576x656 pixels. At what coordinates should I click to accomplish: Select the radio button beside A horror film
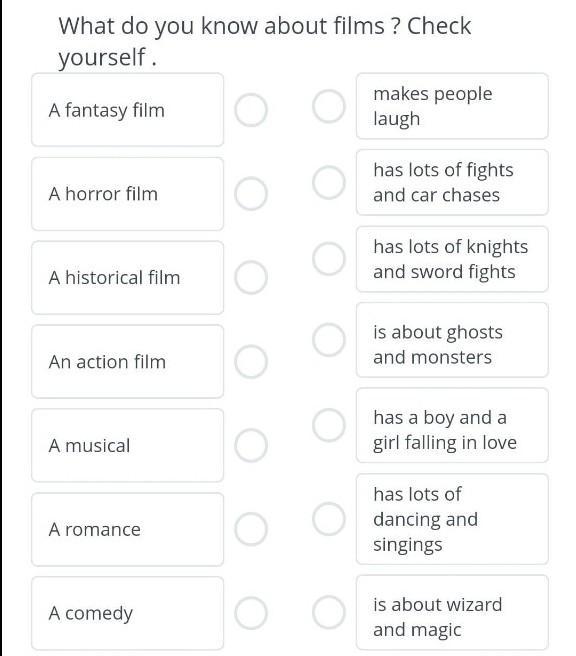pos(251,194)
